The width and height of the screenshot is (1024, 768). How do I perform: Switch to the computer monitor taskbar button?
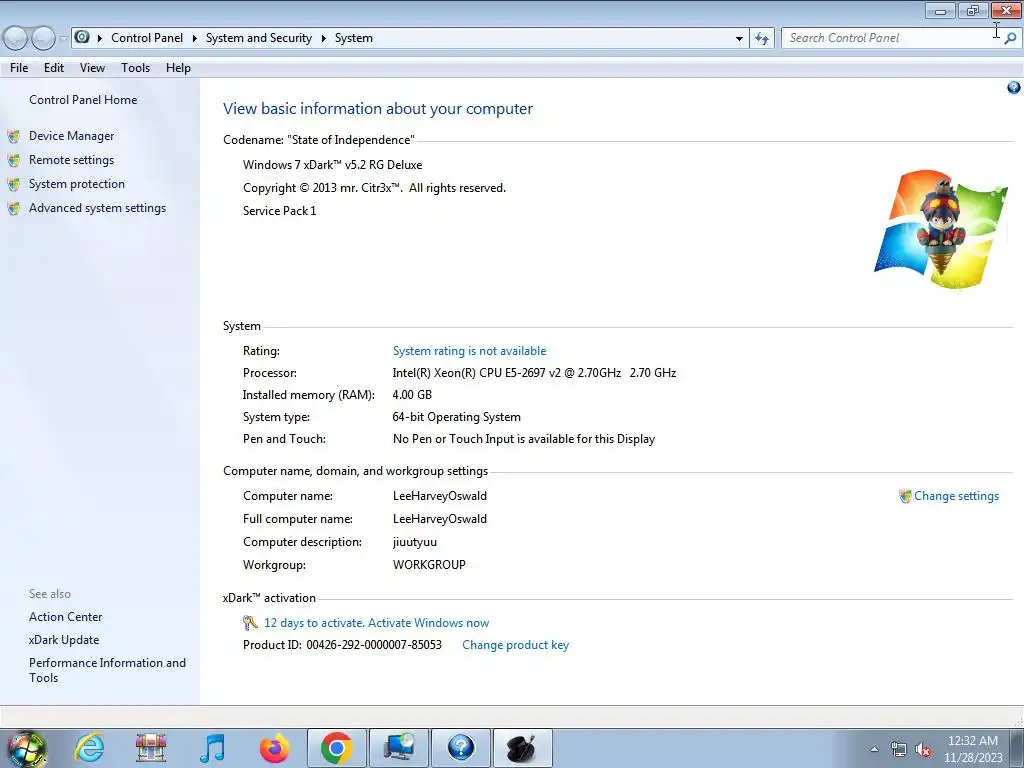tap(398, 748)
